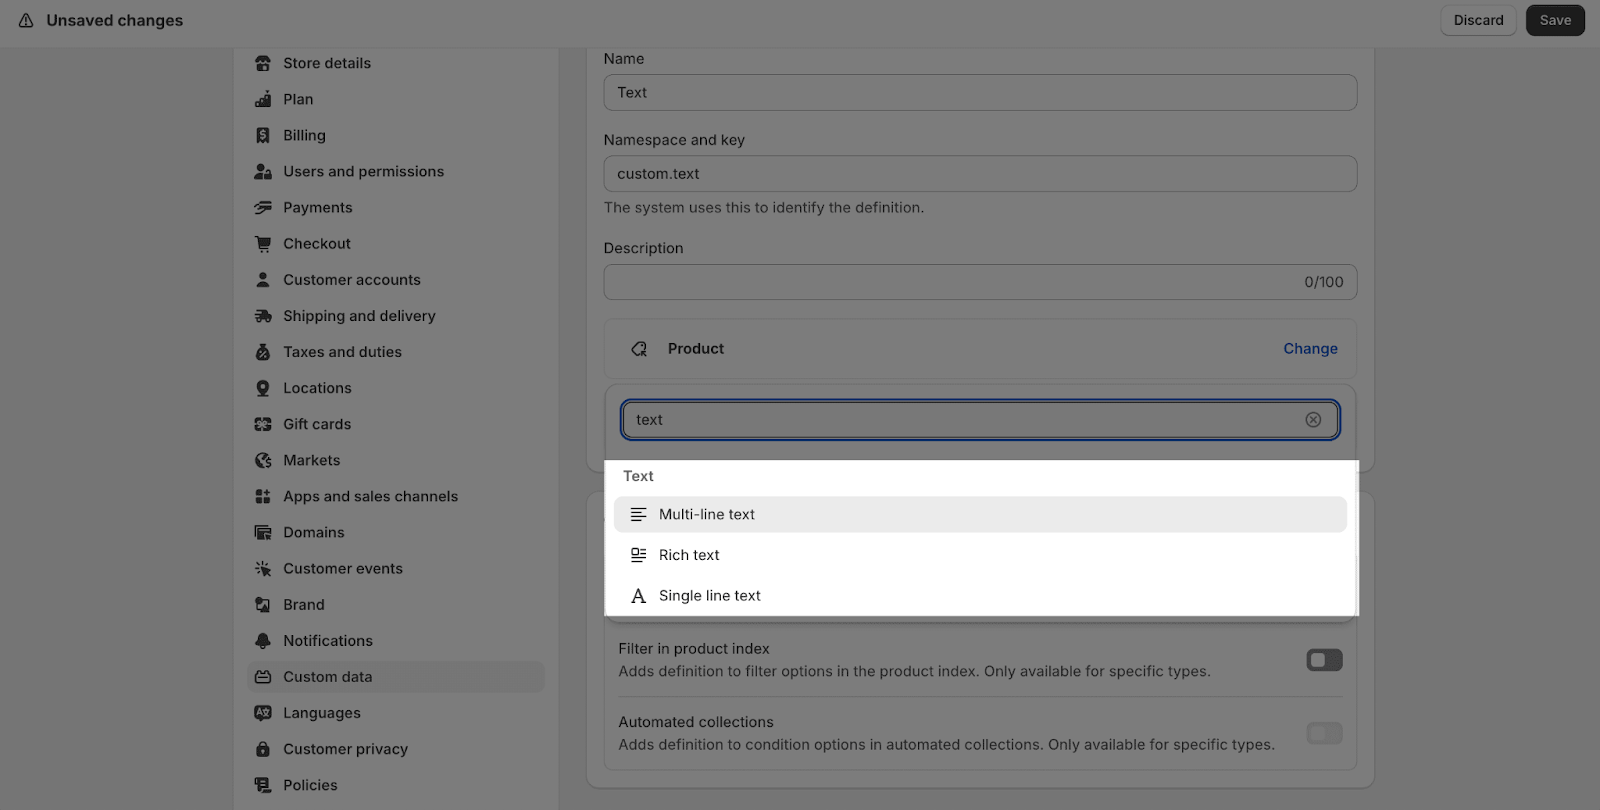The height and width of the screenshot is (810, 1600).
Task: Click the Brand icon
Action: coord(263,604)
